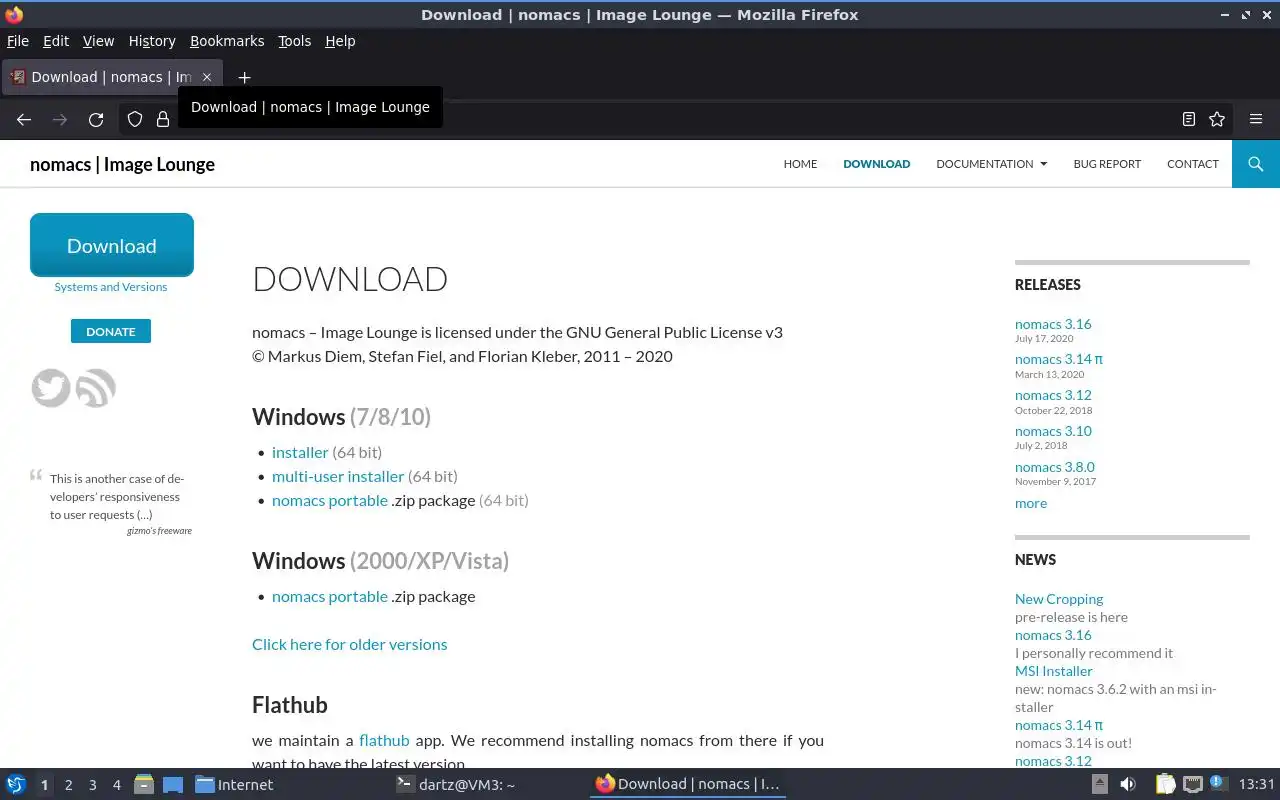Click nomacs portable link under Windows 7/8/10
This screenshot has width=1280, height=800.
(x=330, y=500)
